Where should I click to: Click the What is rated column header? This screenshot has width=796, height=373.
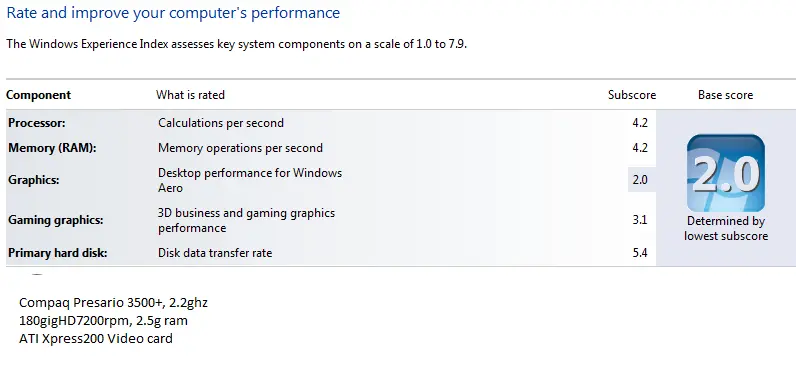[190, 95]
